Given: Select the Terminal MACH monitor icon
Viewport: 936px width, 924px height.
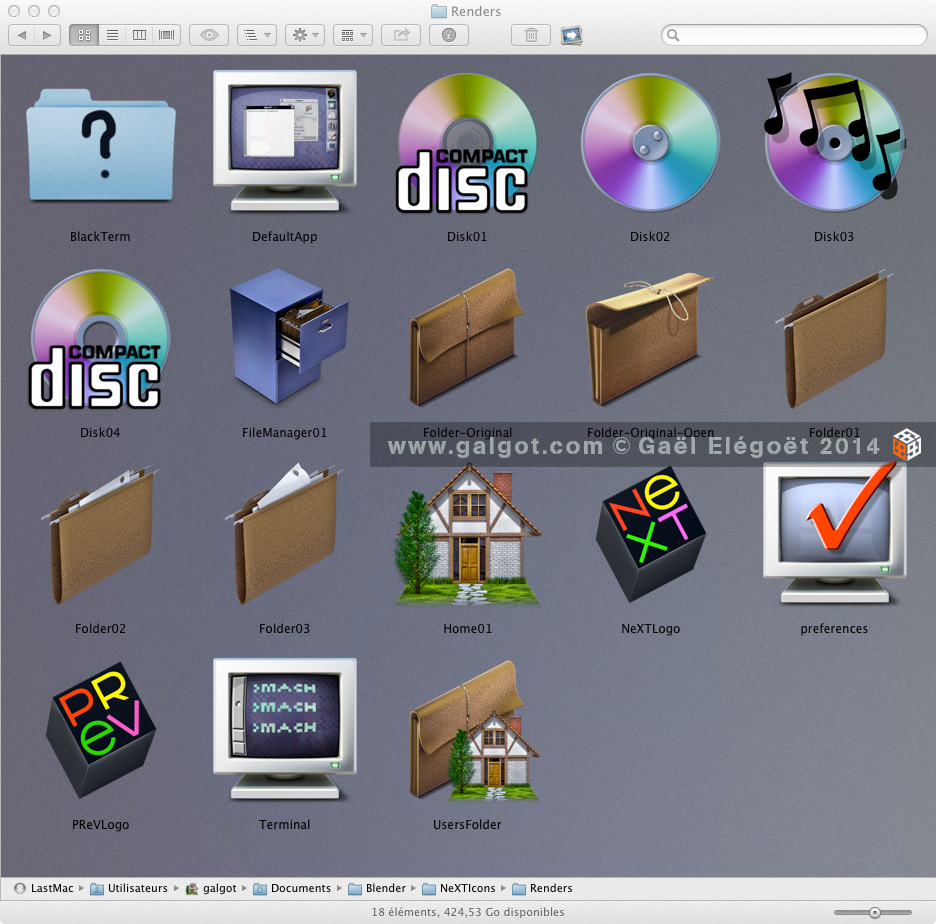Looking at the screenshot, I should pos(284,728).
